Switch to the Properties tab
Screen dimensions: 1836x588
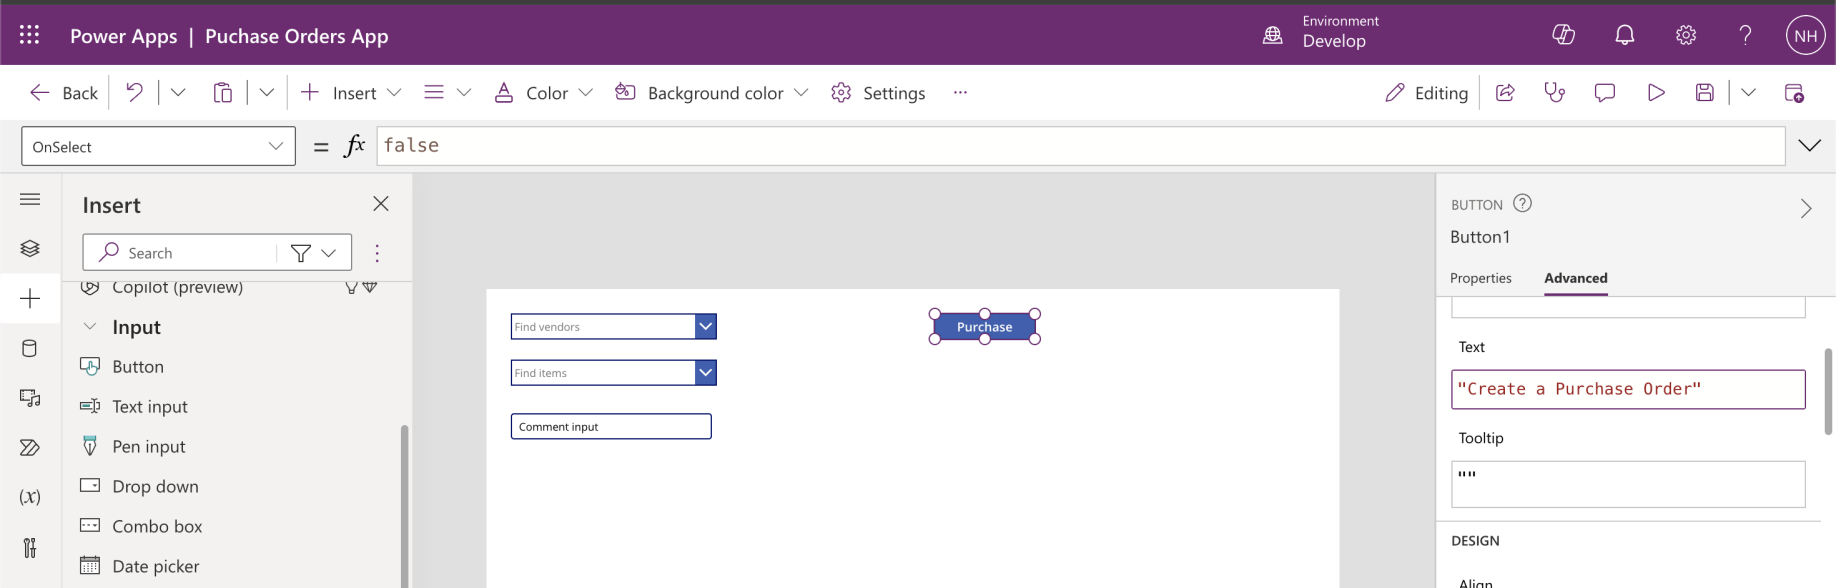point(1481,278)
